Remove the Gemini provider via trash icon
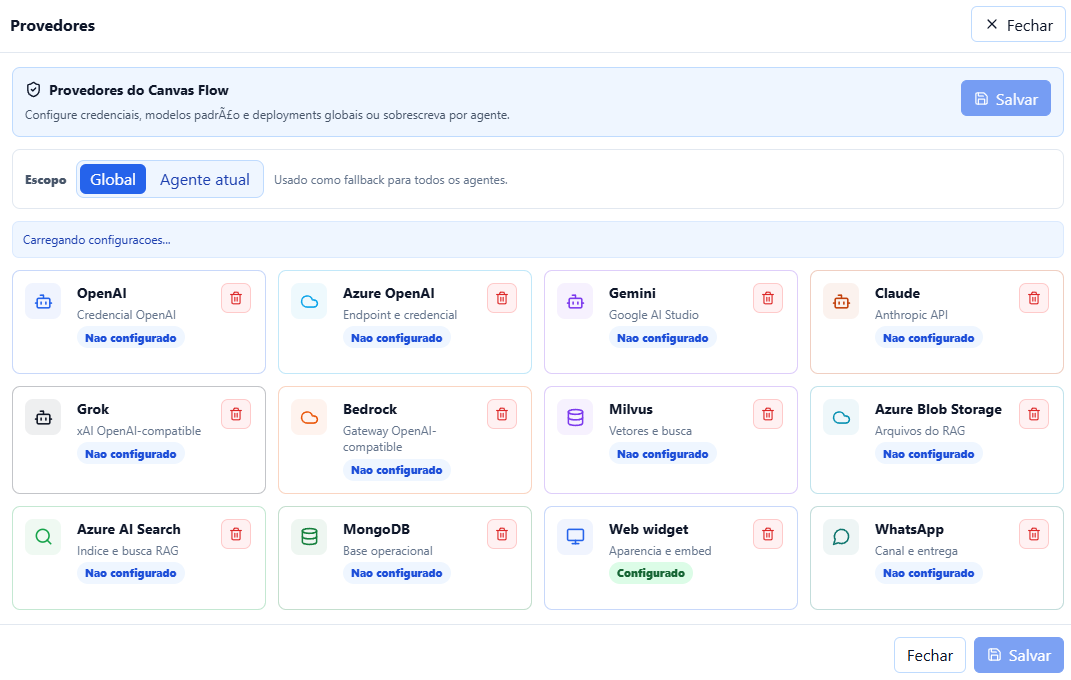 click(768, 298)
